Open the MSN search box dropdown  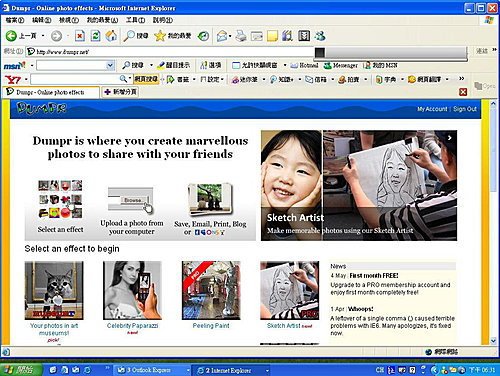pyautogui.click(x=110, y=65)
